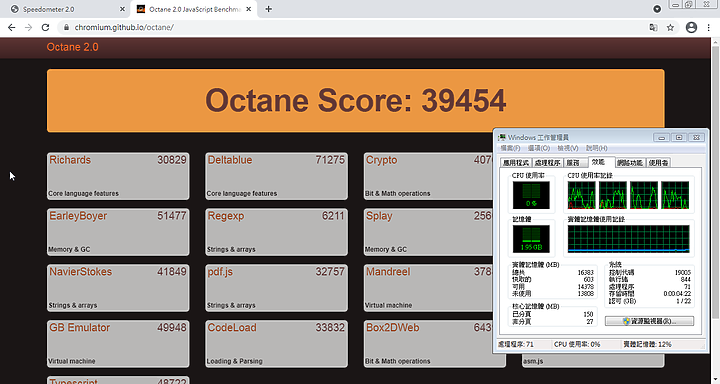Close the Octane 2.0 JavaScript Benchmark tab

(248, 9)
